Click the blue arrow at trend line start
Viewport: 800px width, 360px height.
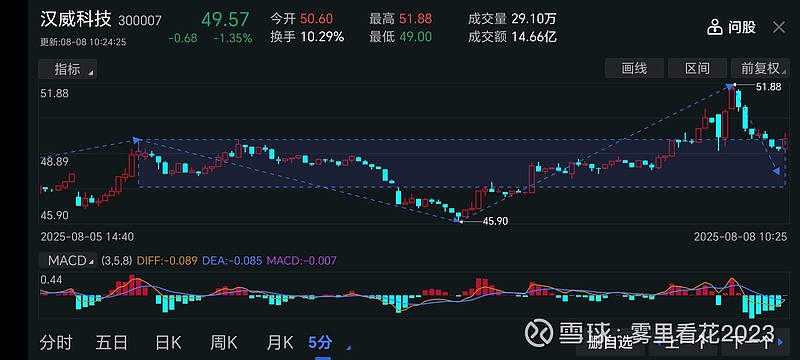136,139
